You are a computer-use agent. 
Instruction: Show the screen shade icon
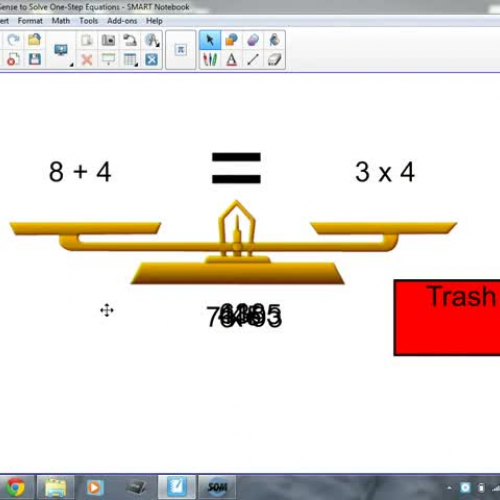pos(108,60)
